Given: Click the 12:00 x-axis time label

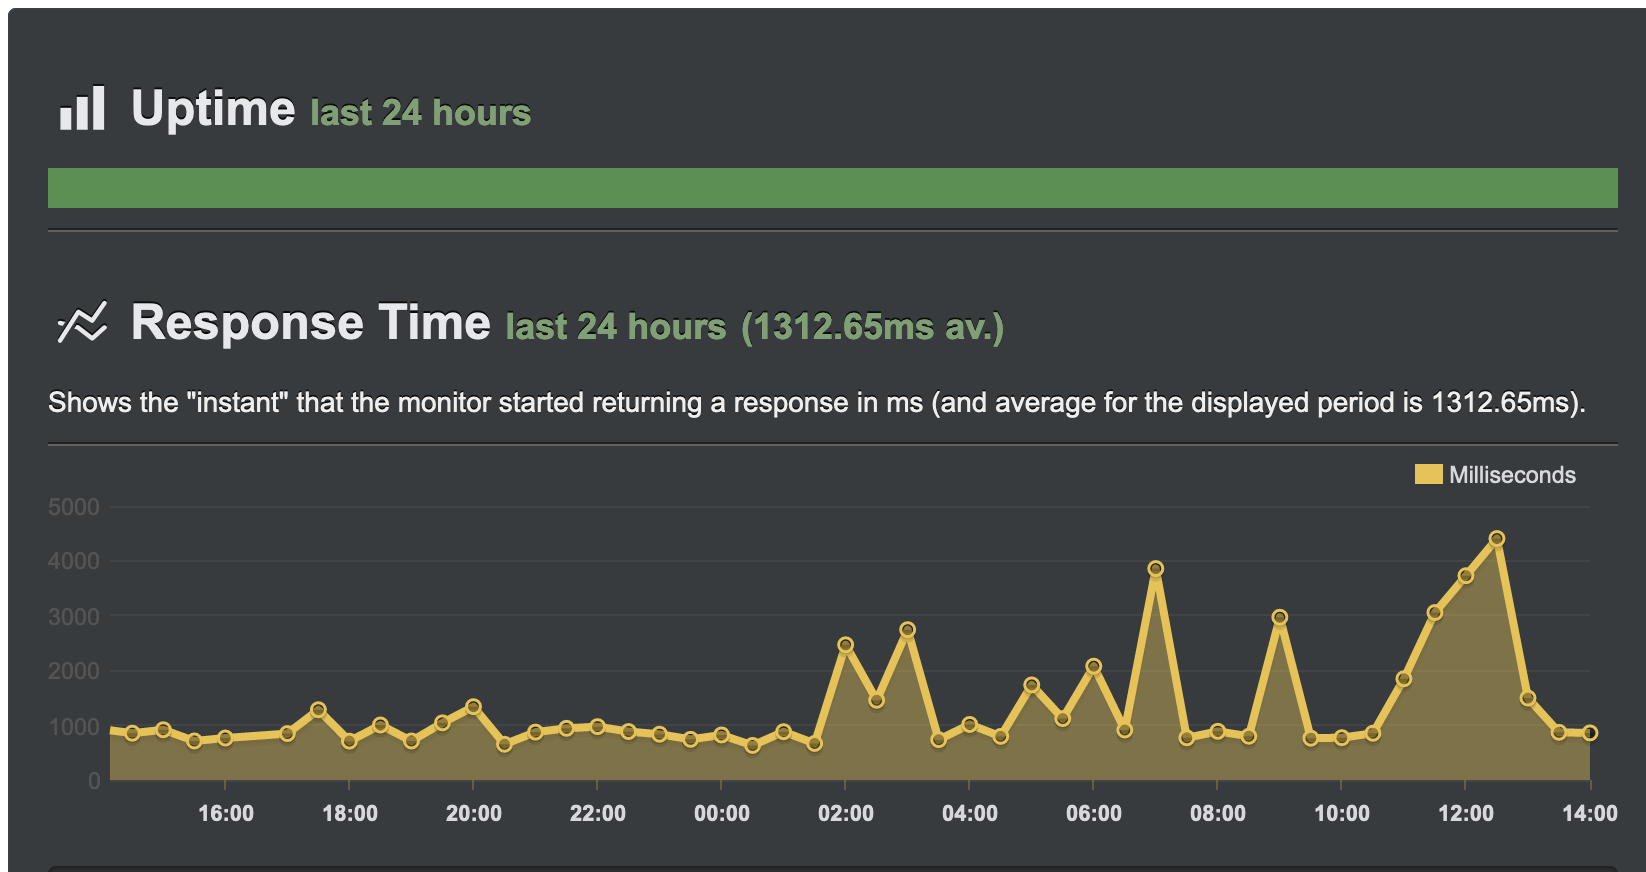Looking at the screenshot, I should point(1466,813).
